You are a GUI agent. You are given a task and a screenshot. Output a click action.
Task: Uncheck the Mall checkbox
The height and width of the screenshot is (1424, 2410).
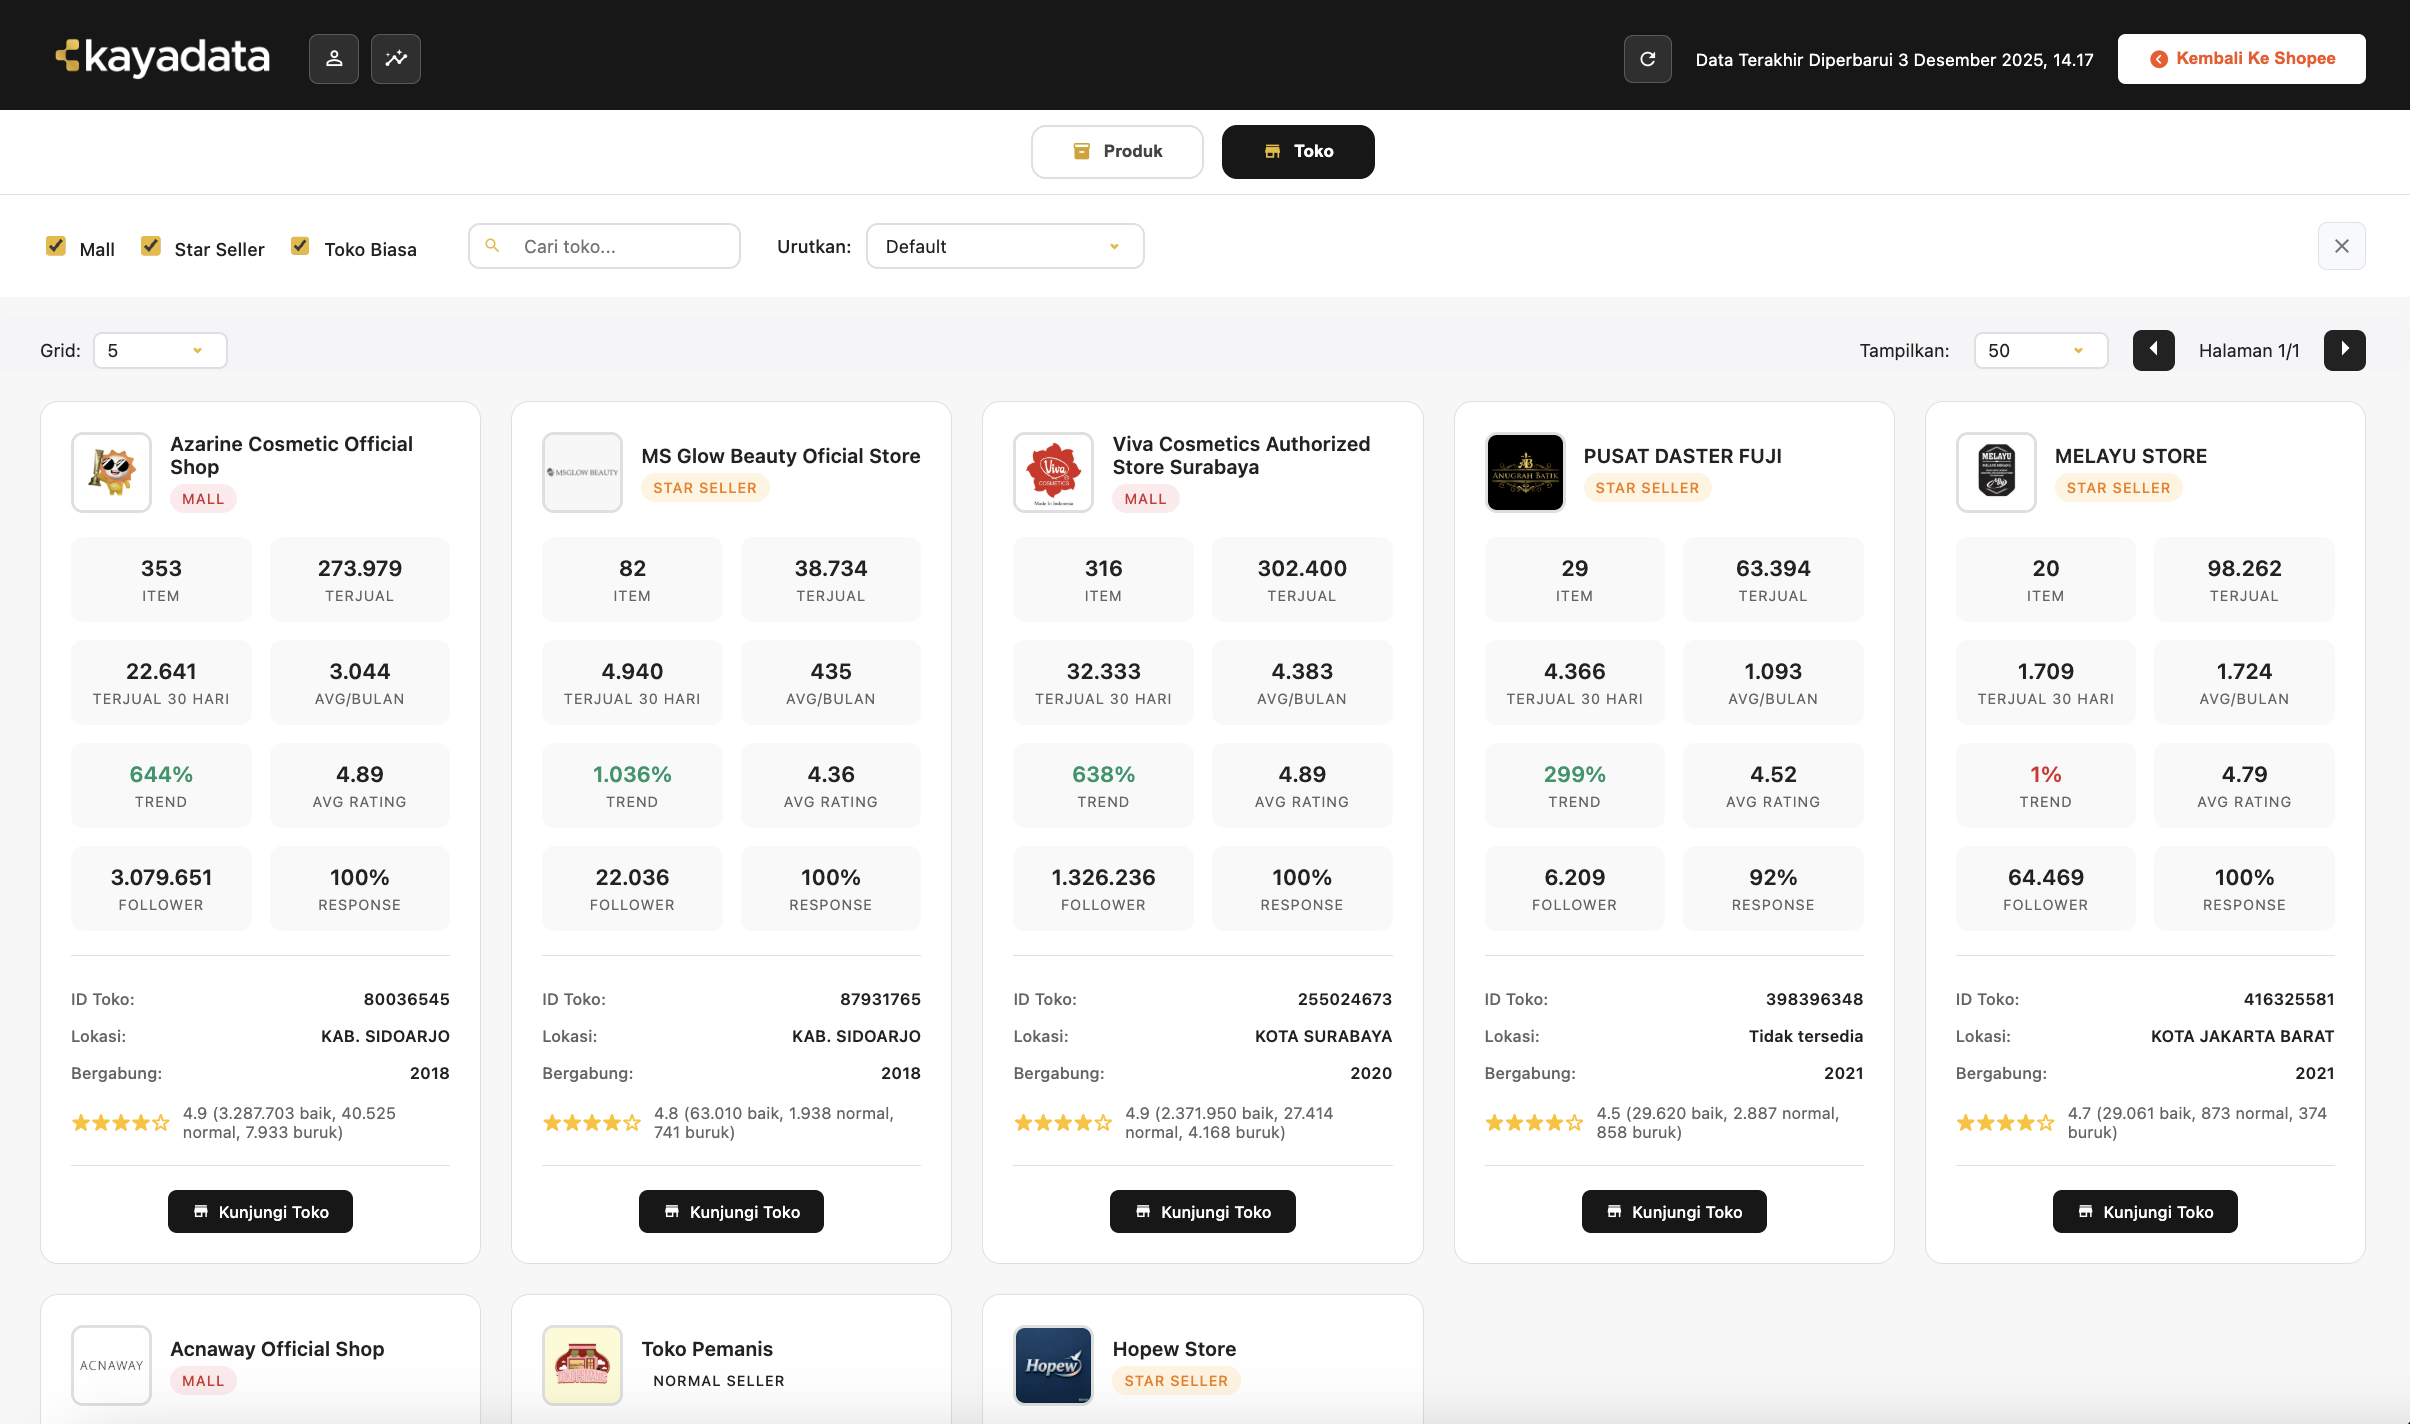tap(56, 246)
